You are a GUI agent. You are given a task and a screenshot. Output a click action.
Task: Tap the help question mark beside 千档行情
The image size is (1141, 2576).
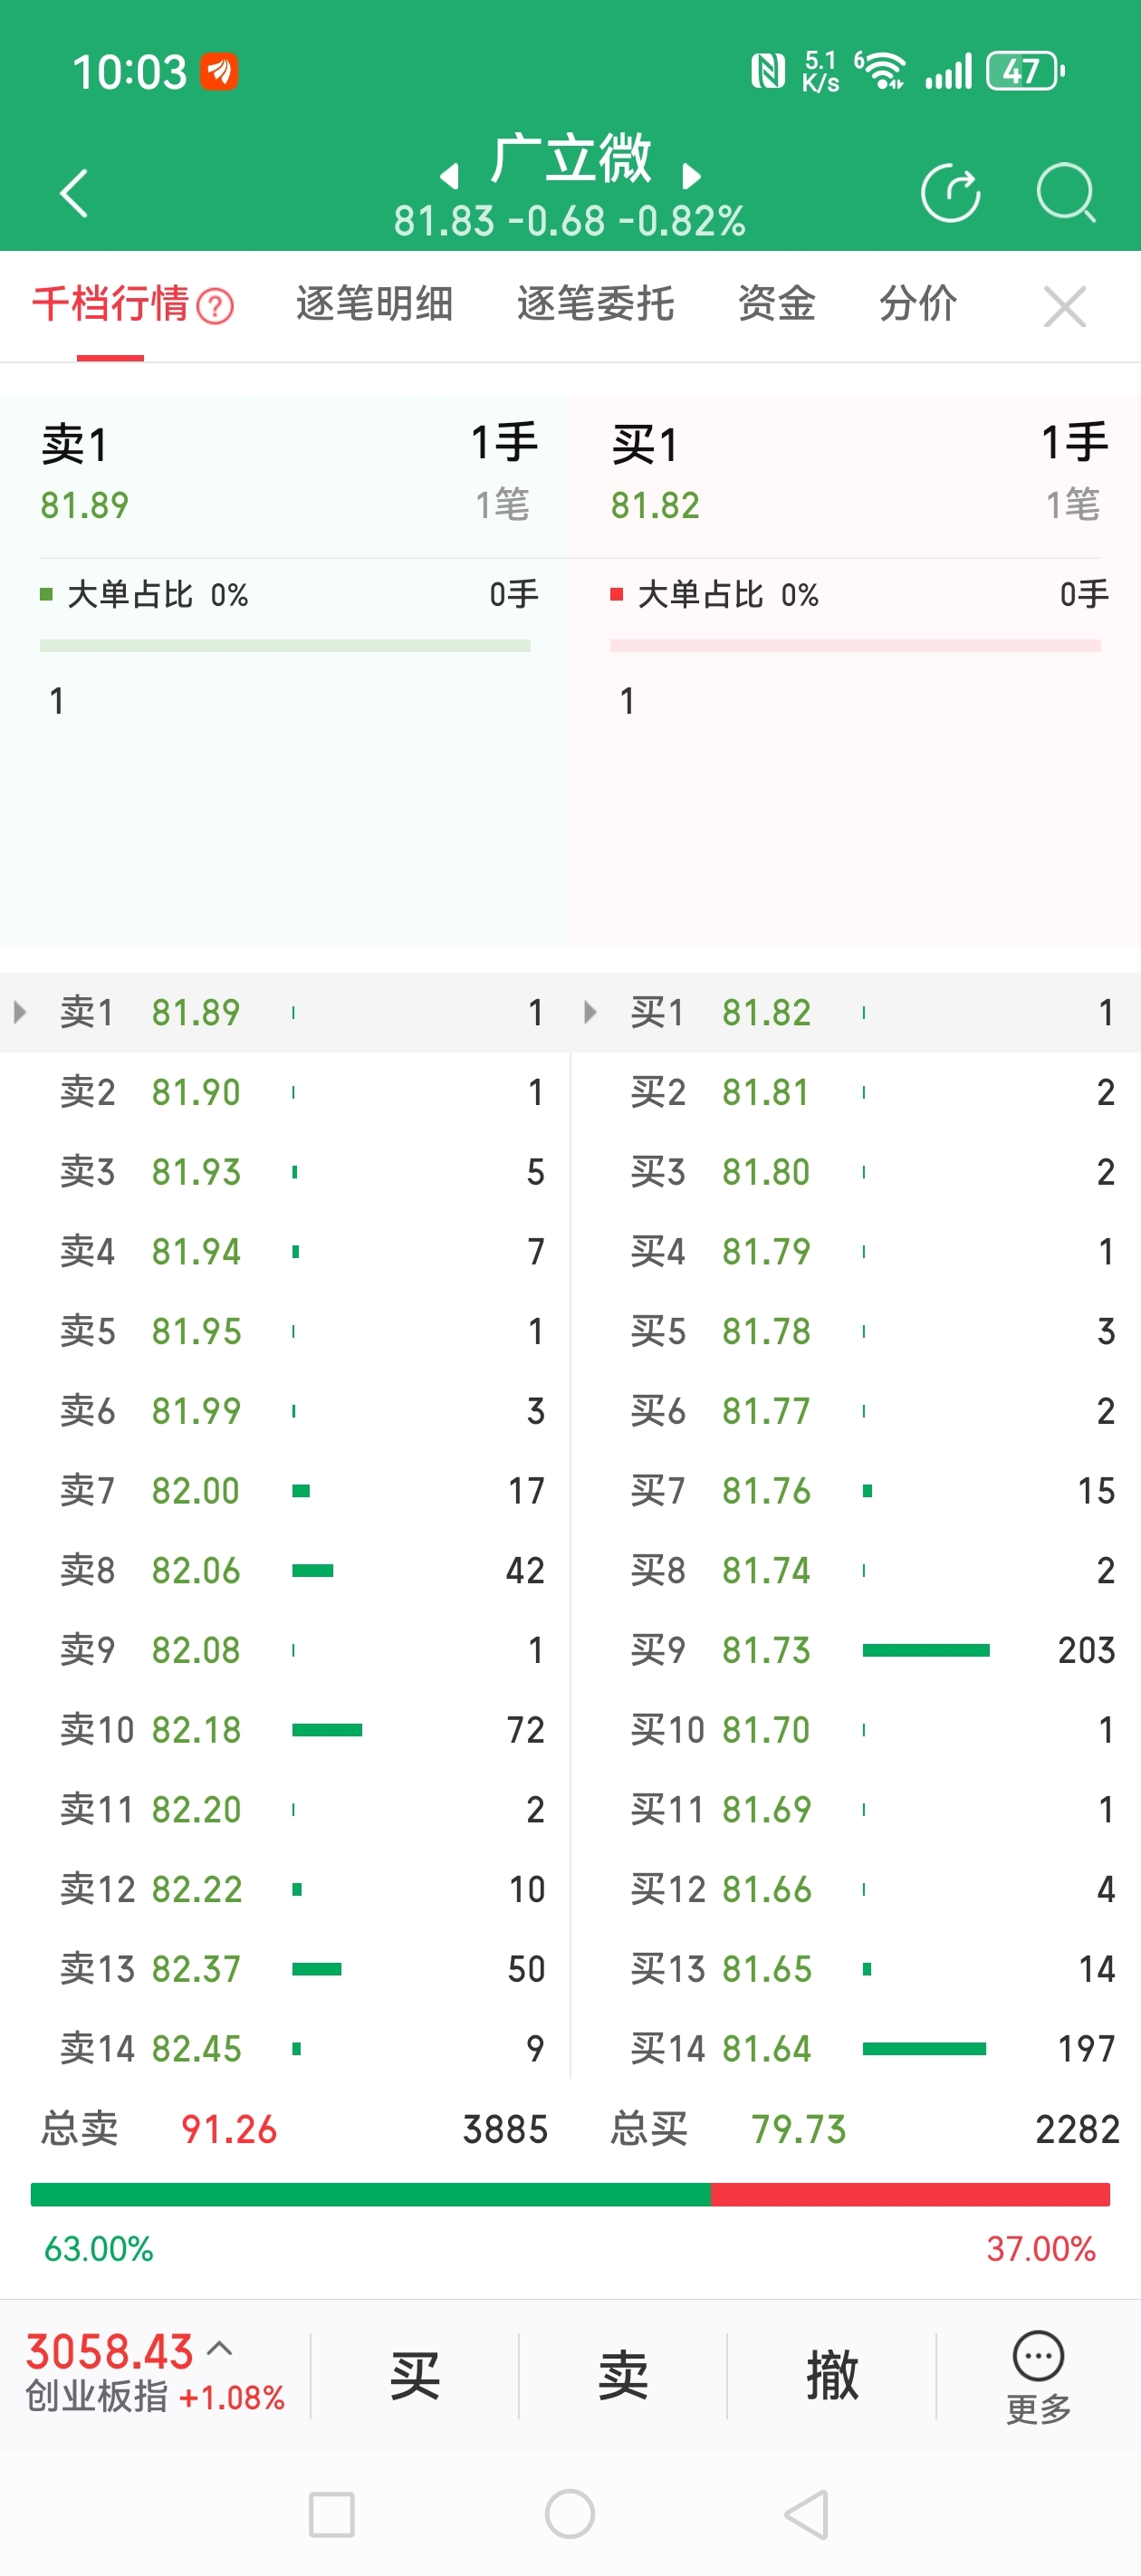(x=215, y=306)
